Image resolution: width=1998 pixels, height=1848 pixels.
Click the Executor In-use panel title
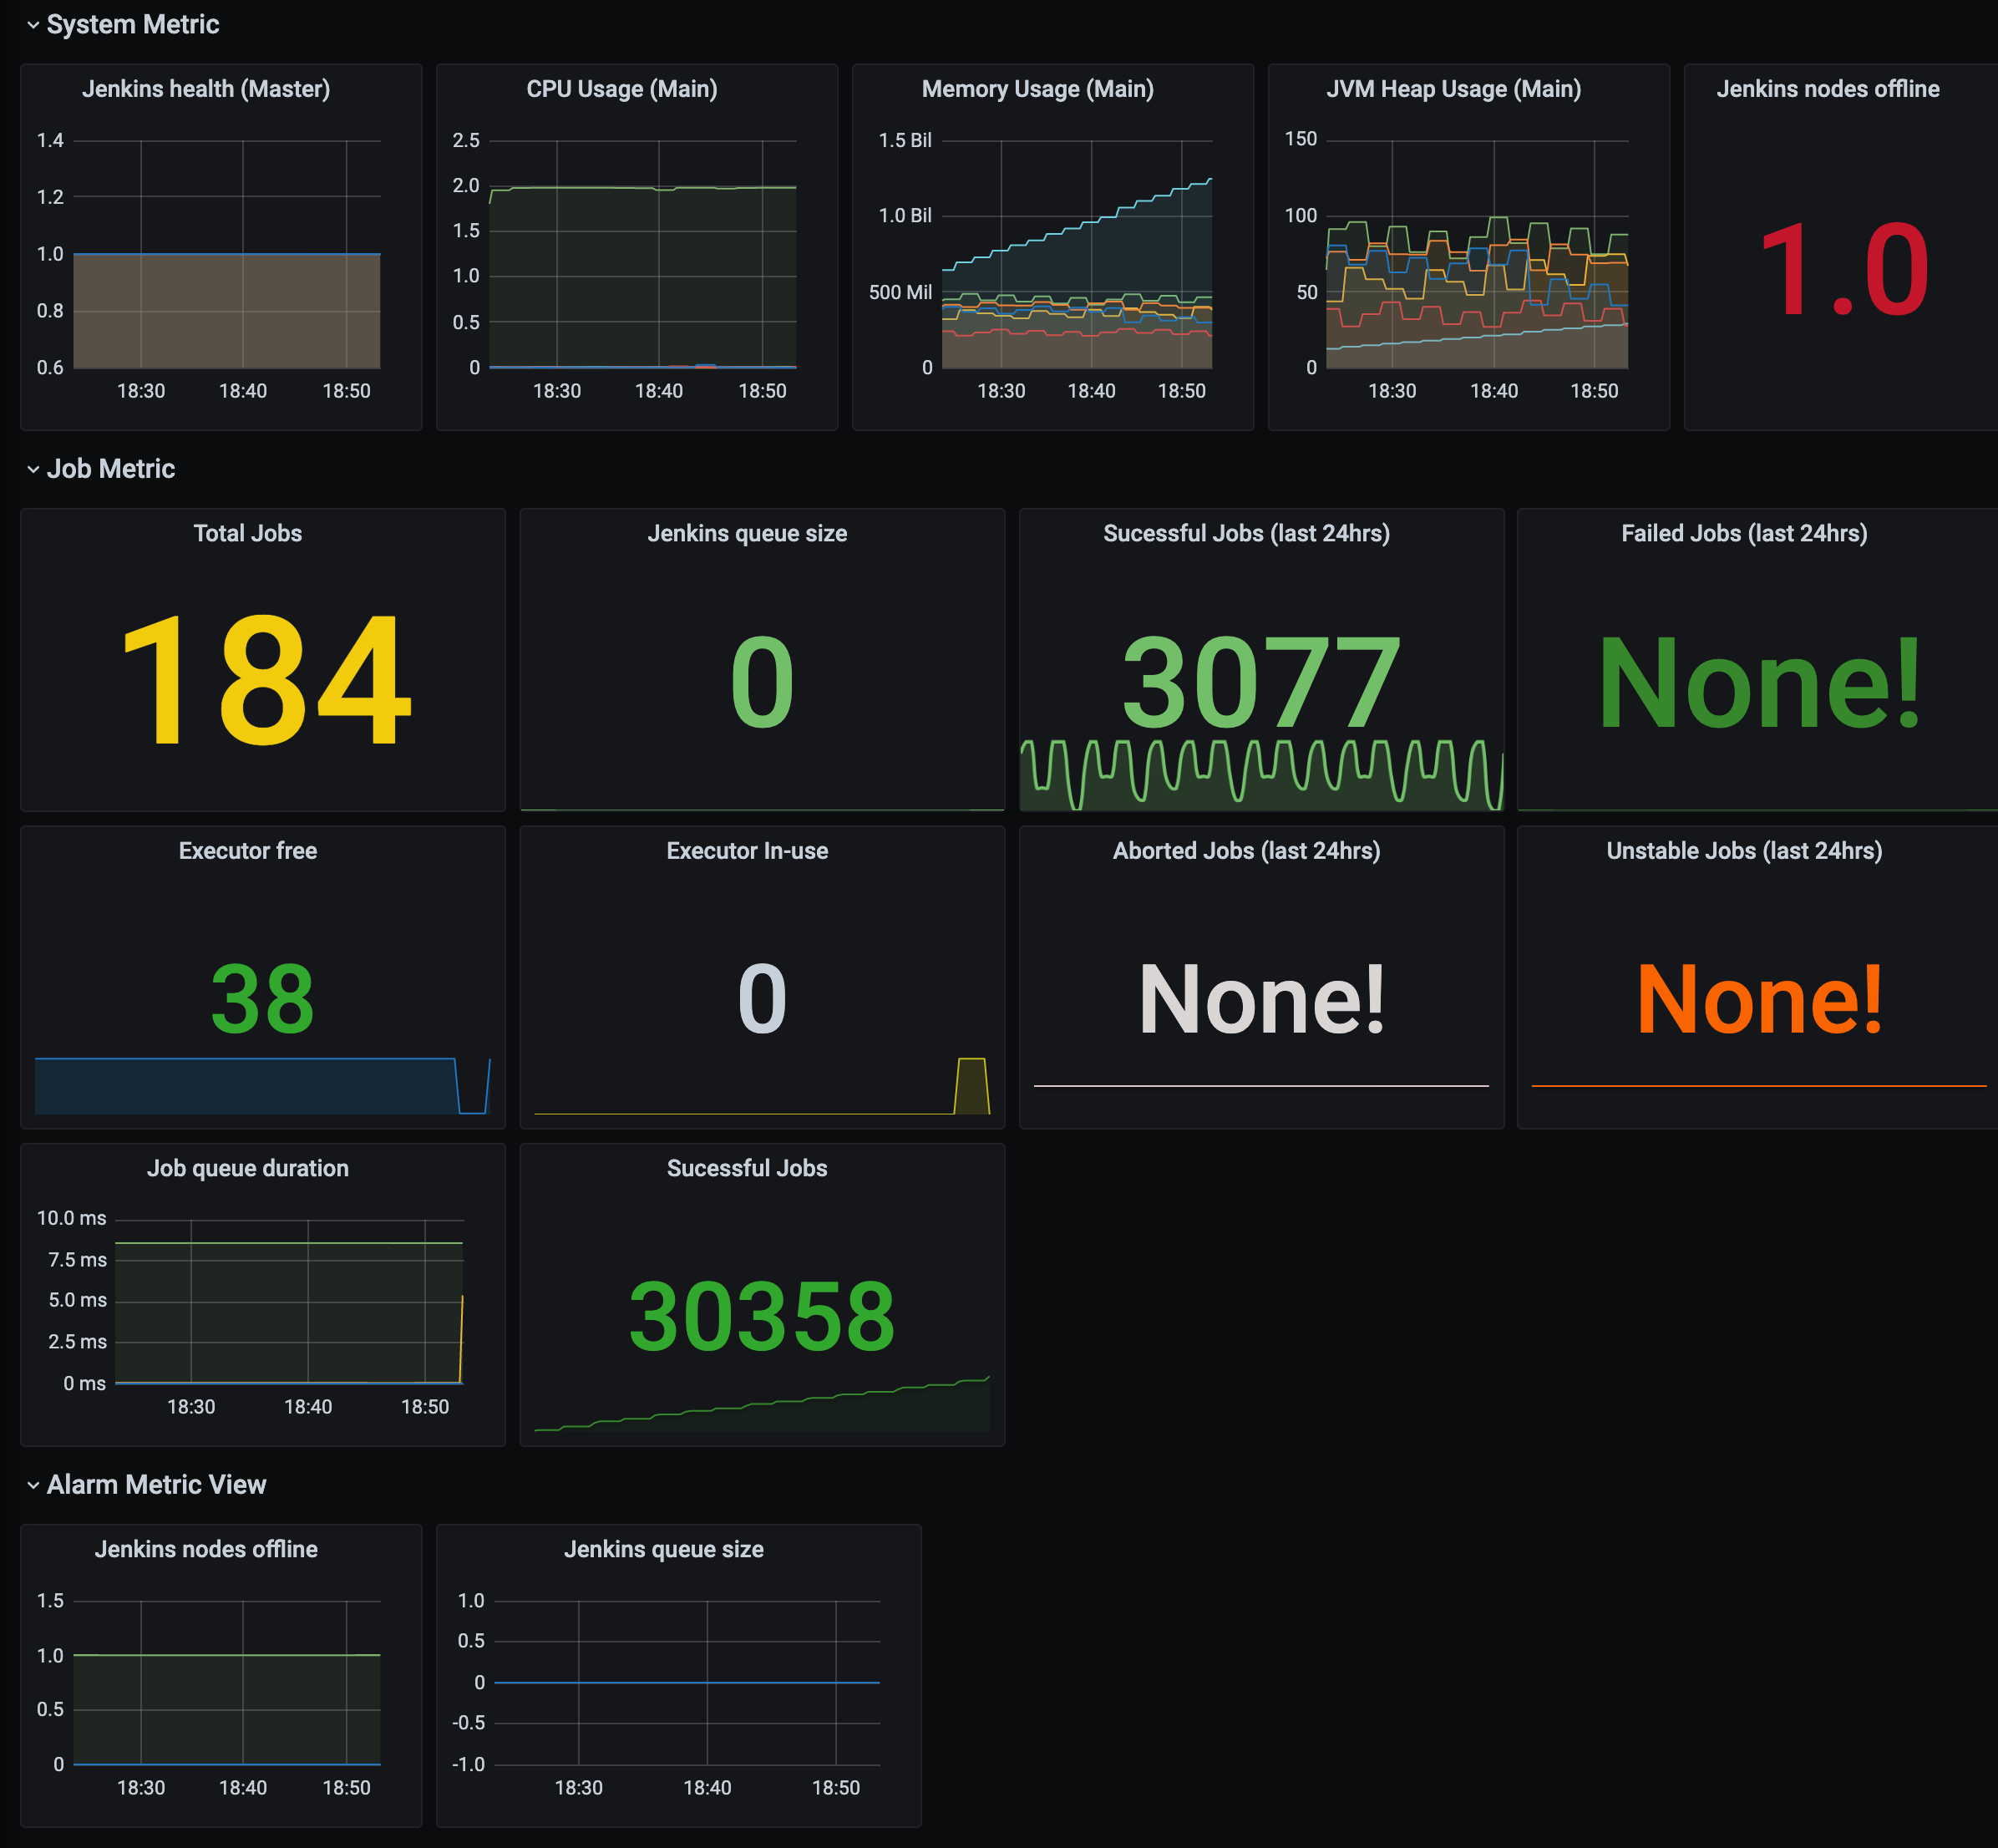click(747, 851)
